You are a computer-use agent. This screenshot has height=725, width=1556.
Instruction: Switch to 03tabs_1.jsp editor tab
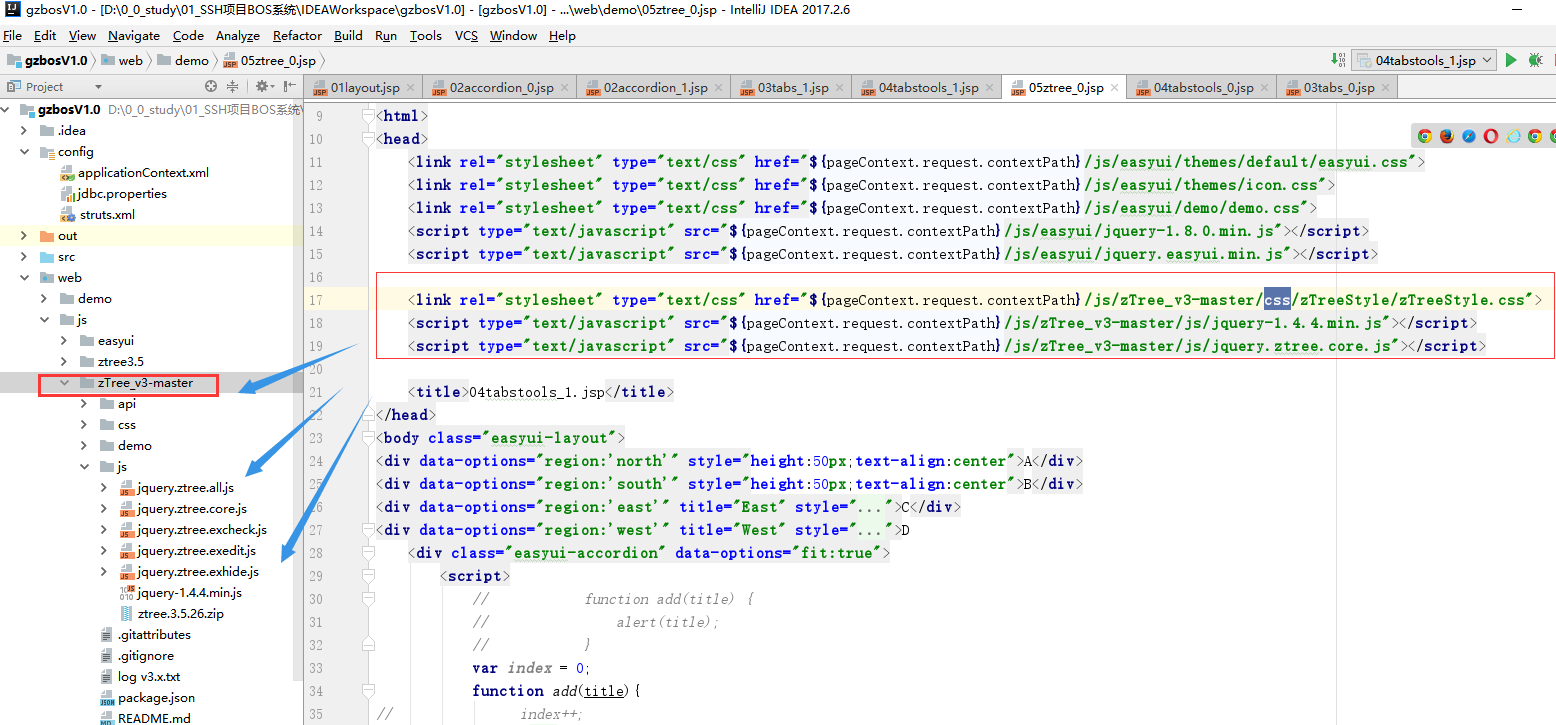tap(793, 88)
